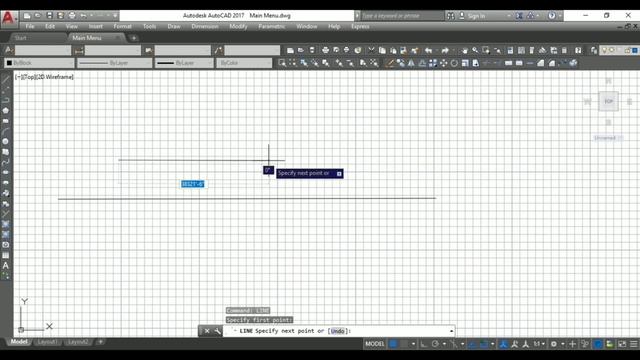
Task: Click the Copy icon in the standard toolbar
Action: pyautogui.click(x=382, y=50)
